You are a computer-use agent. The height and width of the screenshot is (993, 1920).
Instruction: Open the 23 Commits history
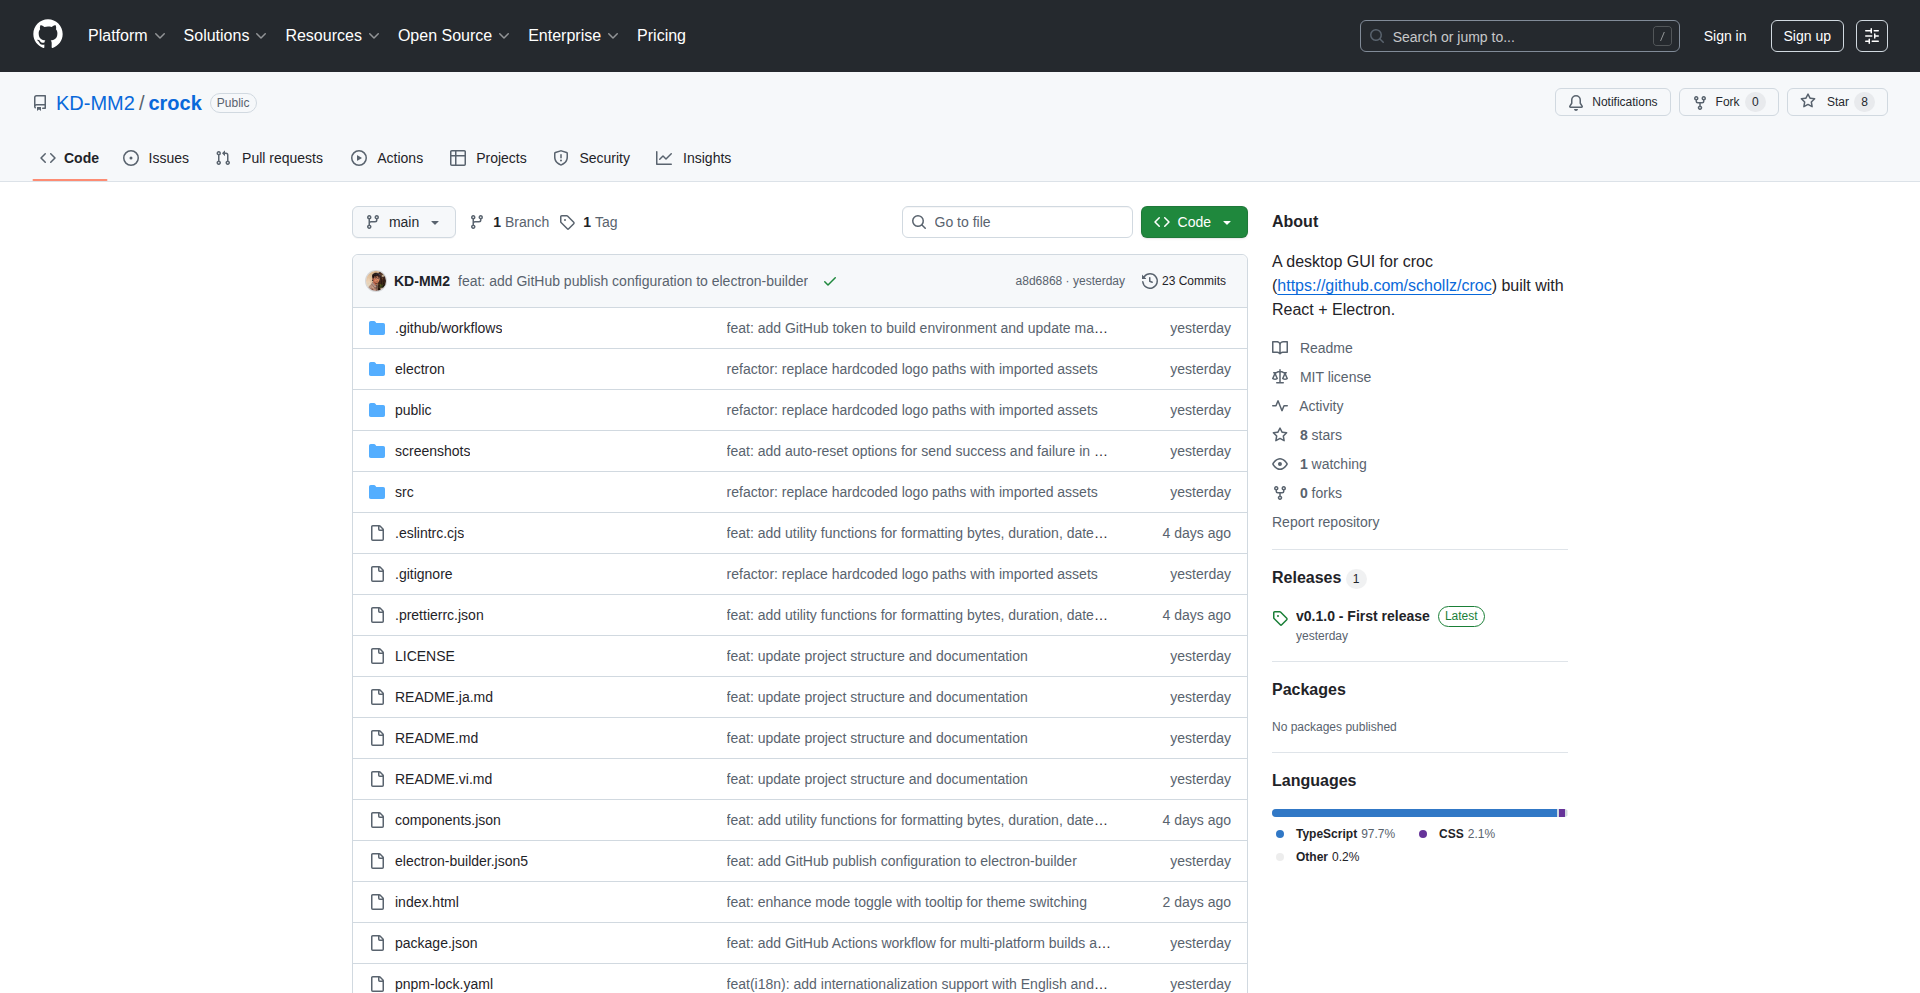pos(1184,281)
